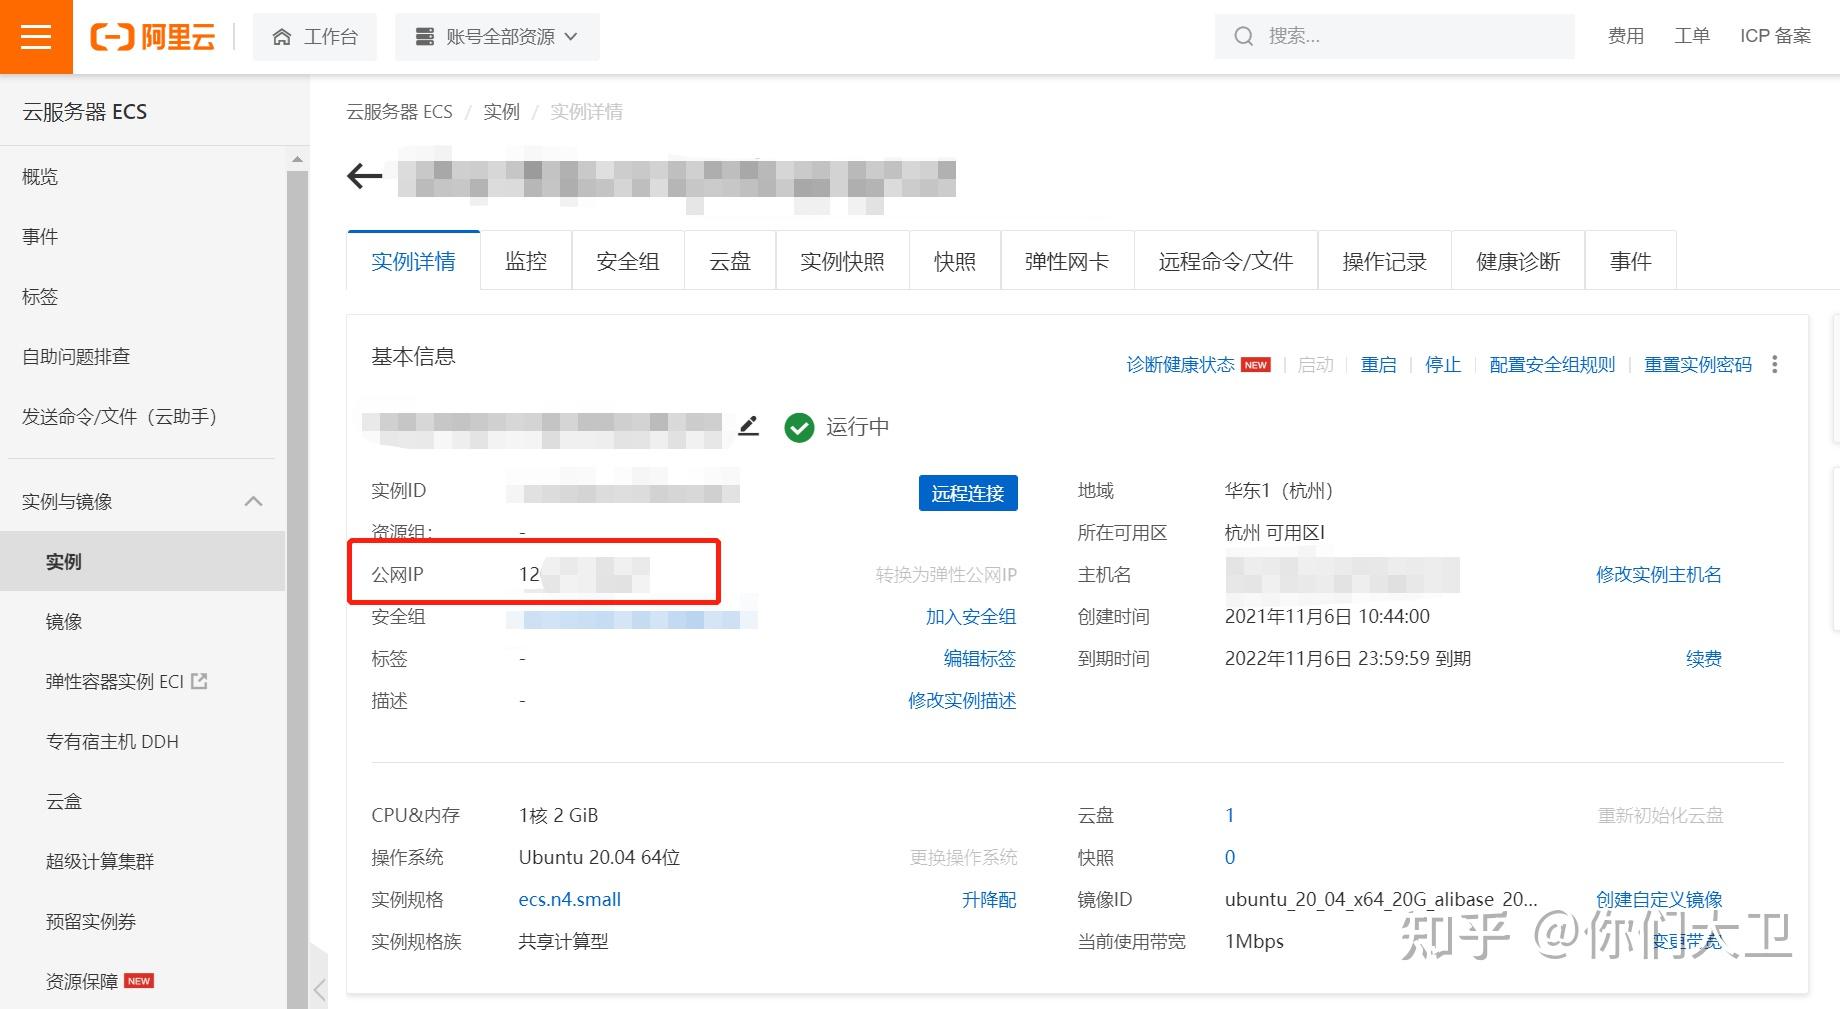Open 配置安全组规则
The width and height of the screenshot is (1840, 1009).
pyautogui.click(x=1552, y=365)
